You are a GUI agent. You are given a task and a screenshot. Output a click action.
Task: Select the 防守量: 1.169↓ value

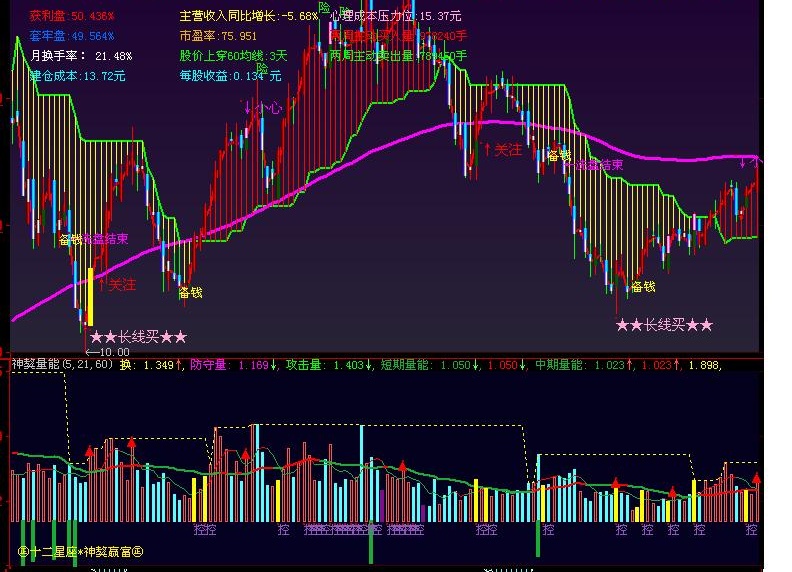[233, 364]
